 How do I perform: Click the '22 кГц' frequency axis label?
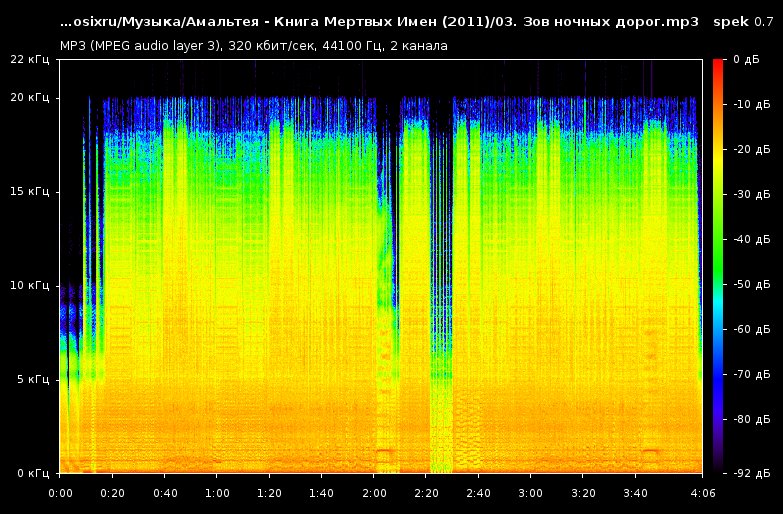29,59
